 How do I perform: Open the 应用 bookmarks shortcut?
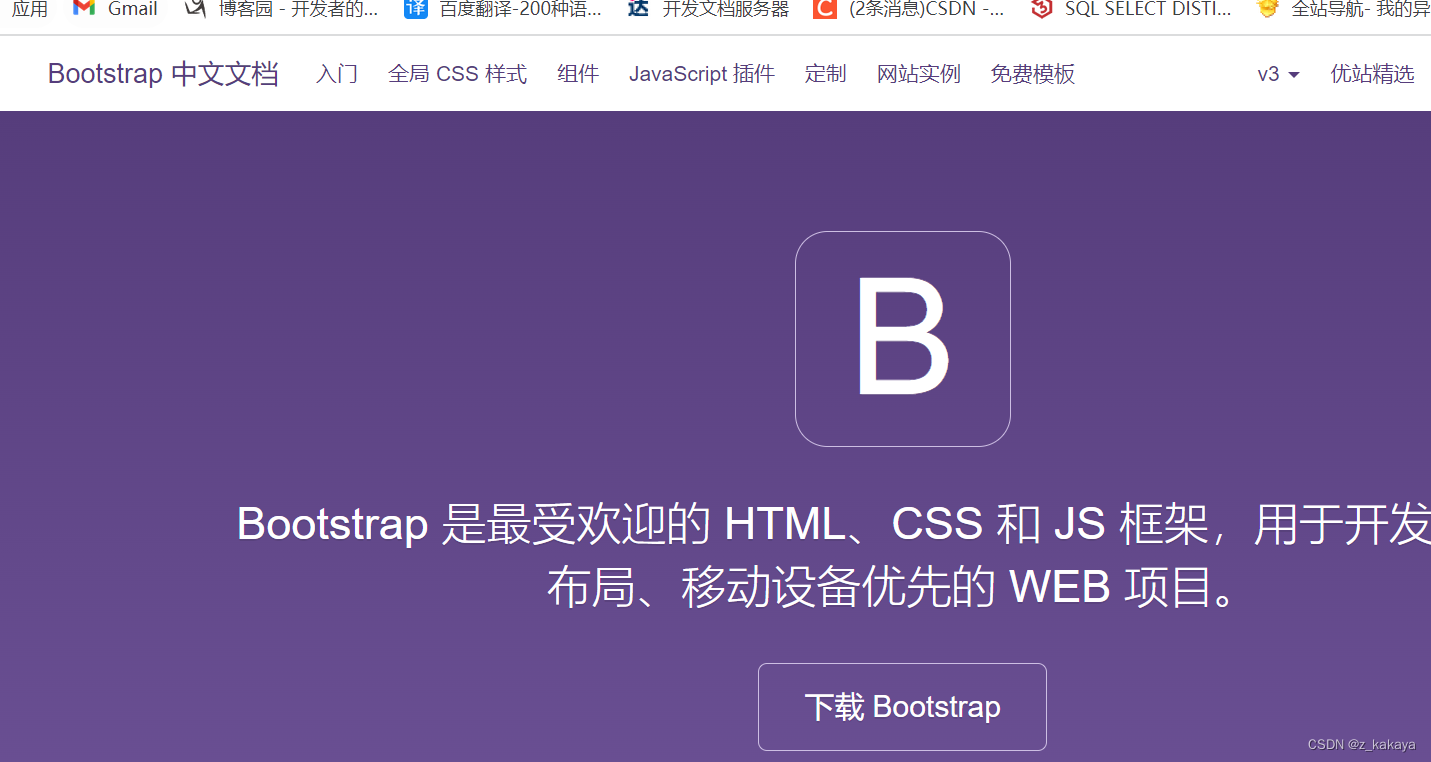[30, 9]
